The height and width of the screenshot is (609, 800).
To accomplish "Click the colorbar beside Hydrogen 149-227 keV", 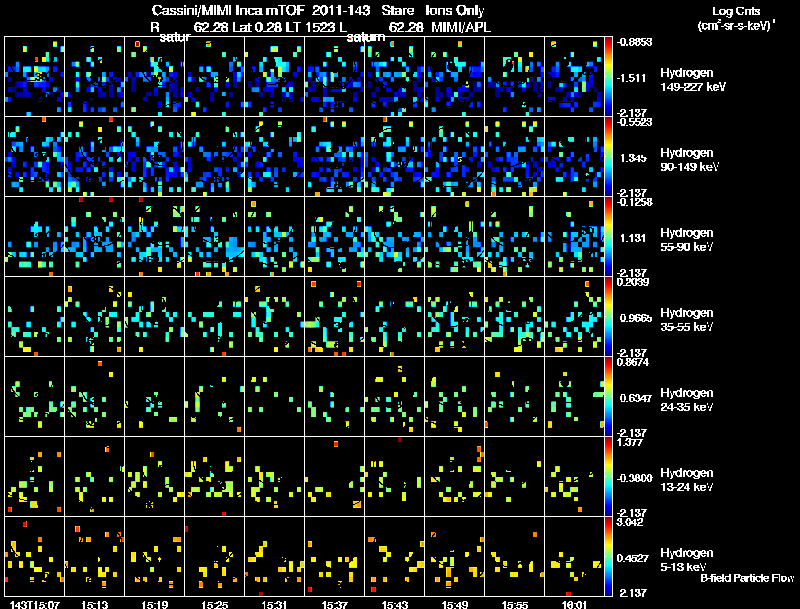I will 609,77.
